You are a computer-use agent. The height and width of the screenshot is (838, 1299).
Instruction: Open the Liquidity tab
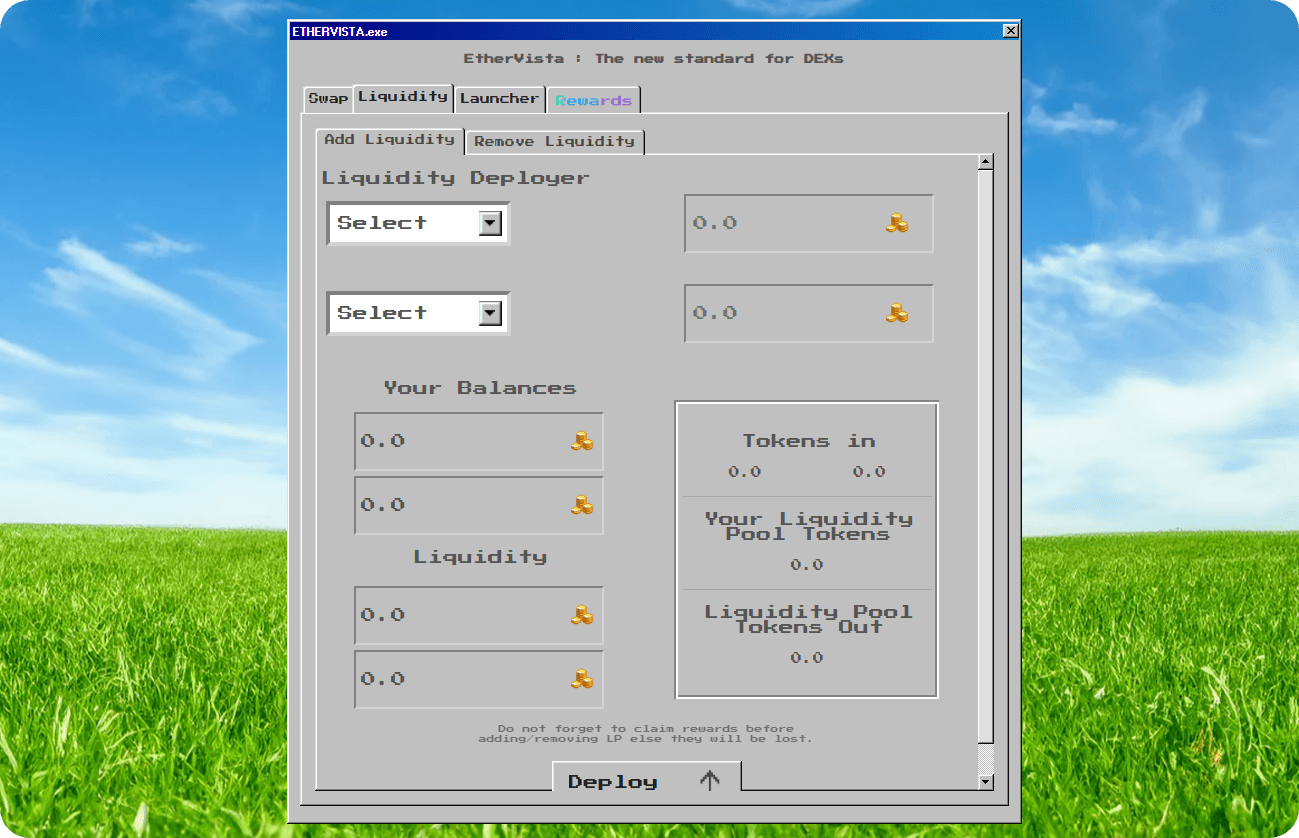tap(403, 97)
